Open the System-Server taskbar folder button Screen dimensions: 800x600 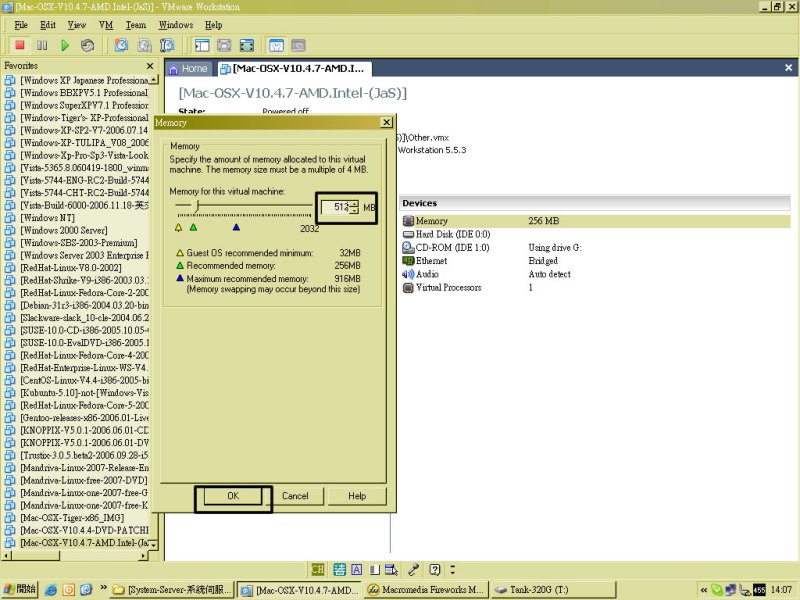pos(172,590)
